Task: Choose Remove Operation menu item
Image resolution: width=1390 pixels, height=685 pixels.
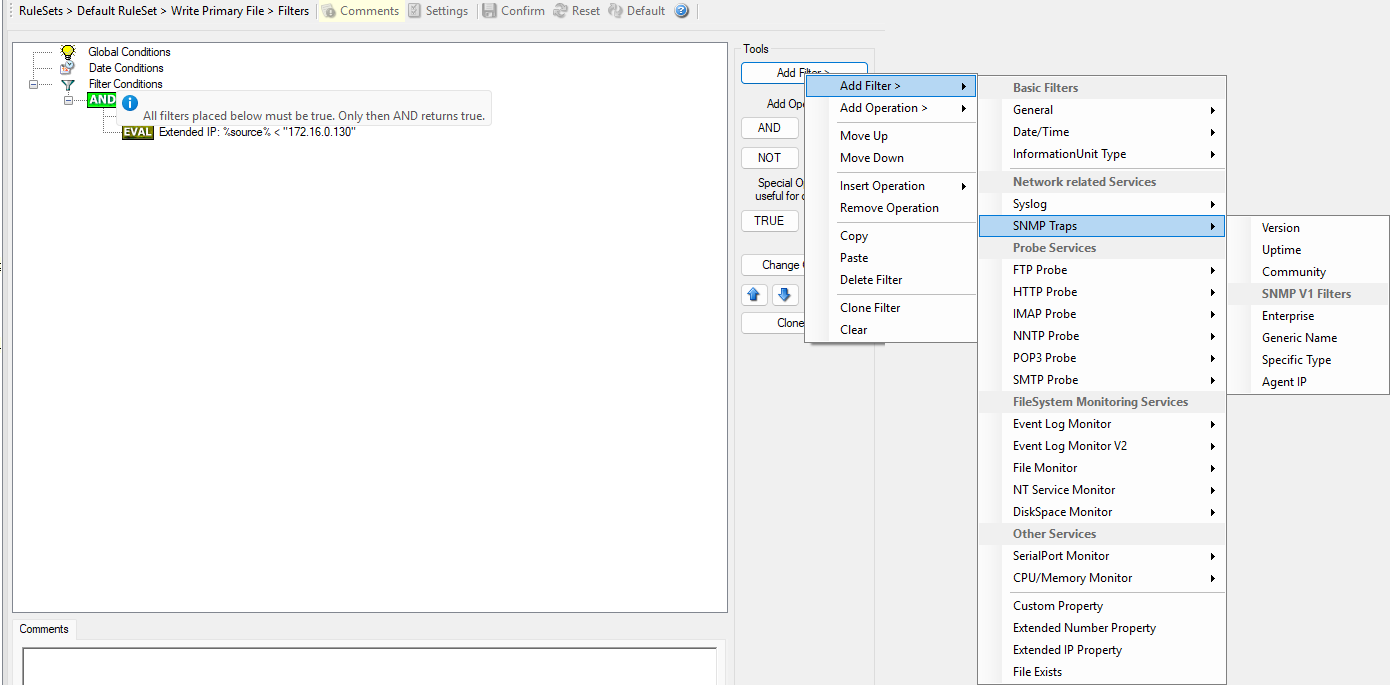Action: point(891,208)
